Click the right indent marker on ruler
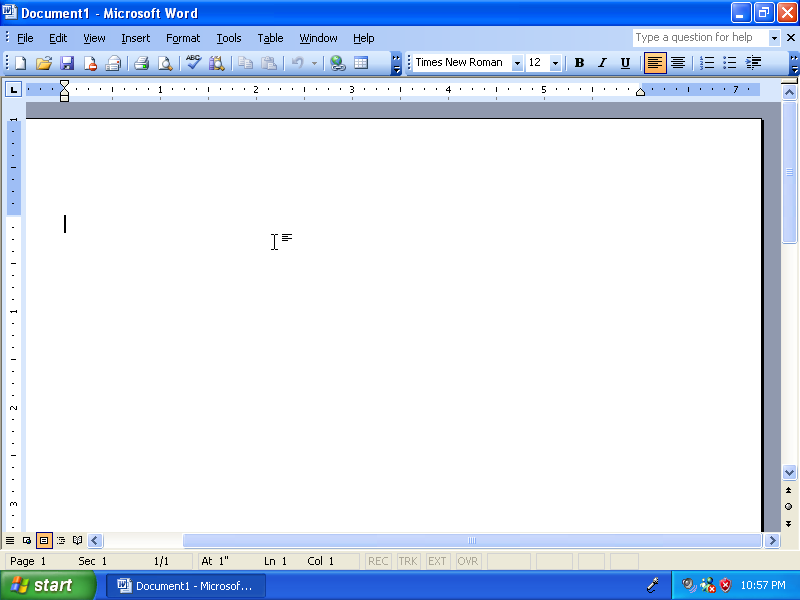 coord(640,91)
